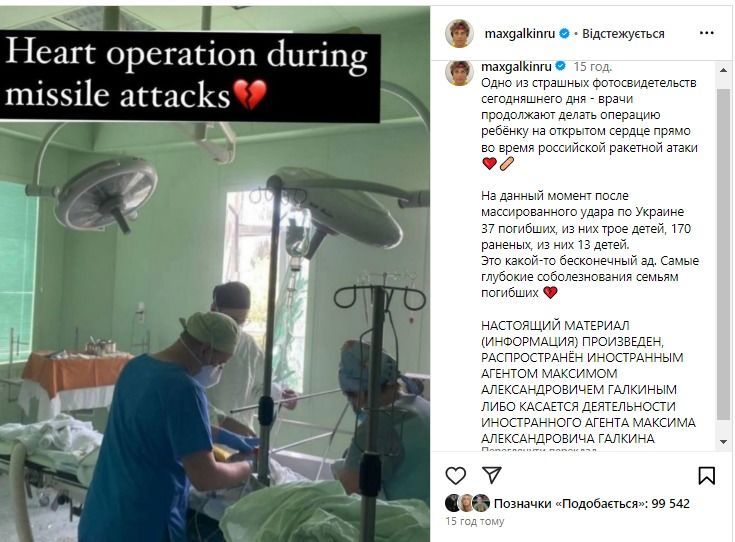Like the post with heart icon
This screenshot has width=735, height=542.
pyautogui.click(x=455, y=475)
